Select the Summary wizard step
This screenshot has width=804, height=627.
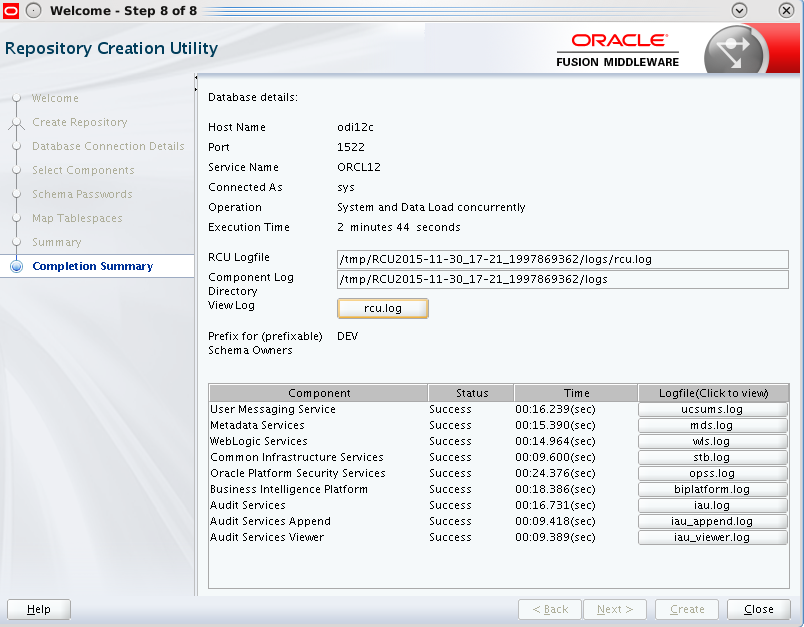coord(56,242)
